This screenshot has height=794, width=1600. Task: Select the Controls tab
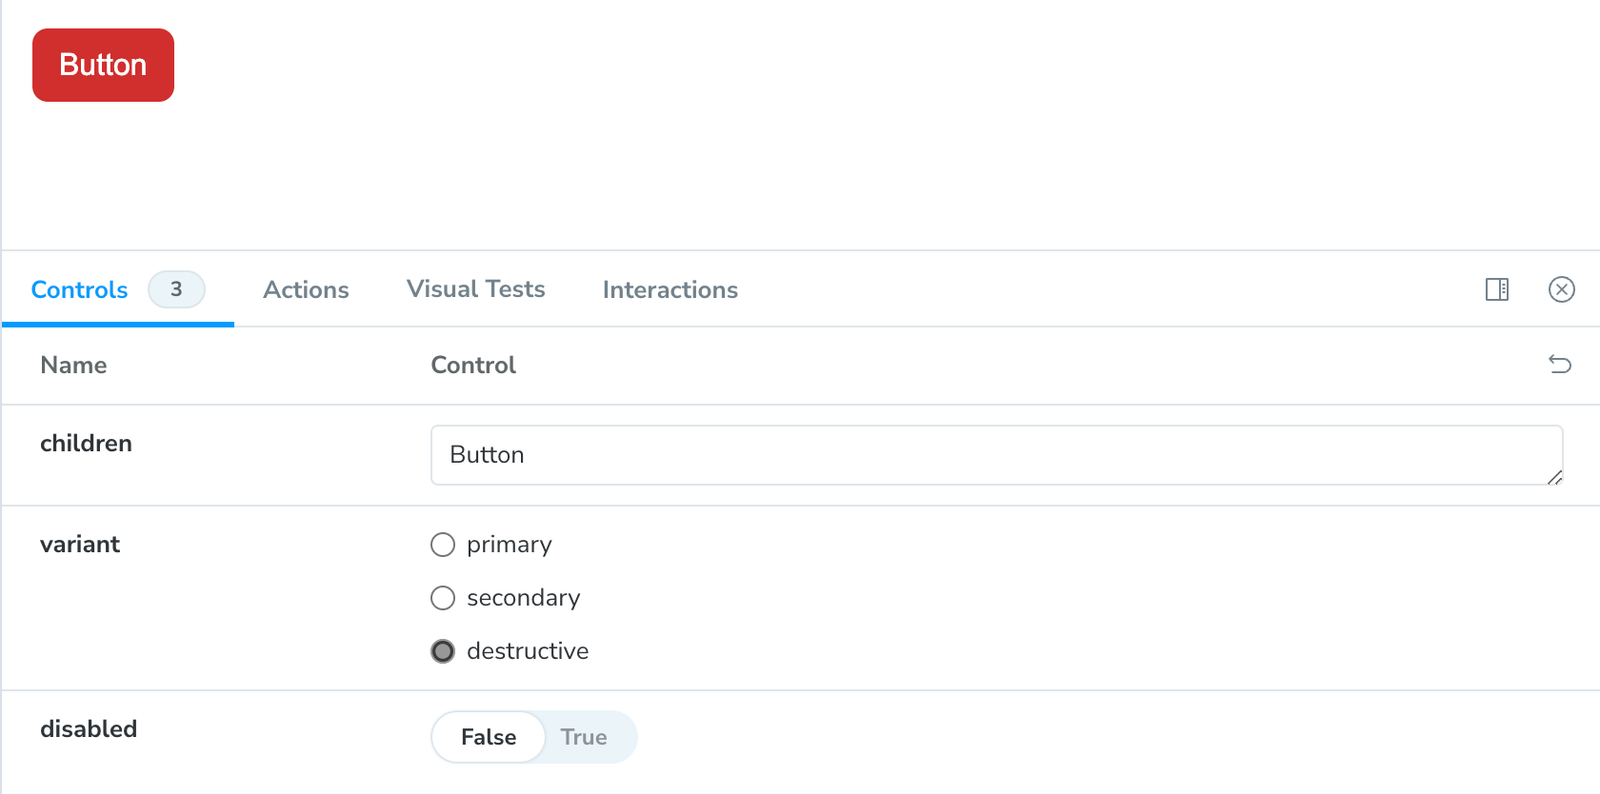pos(78,290)
